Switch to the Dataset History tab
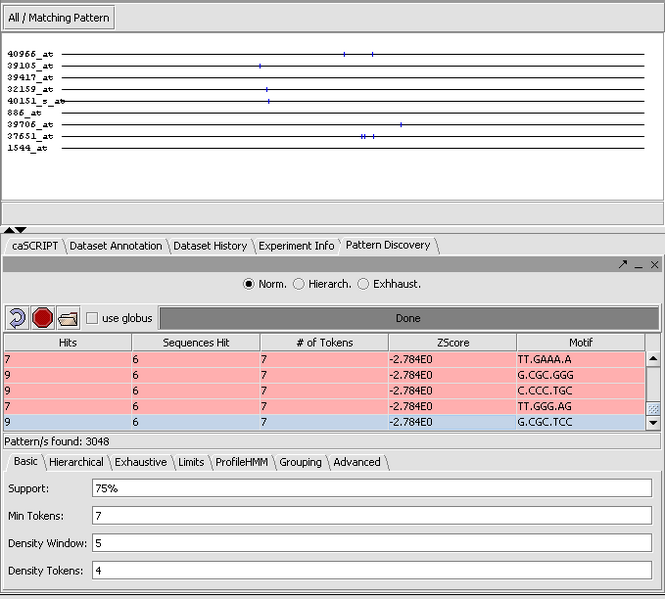The image size is (665, 599). (x=210, y=246)
